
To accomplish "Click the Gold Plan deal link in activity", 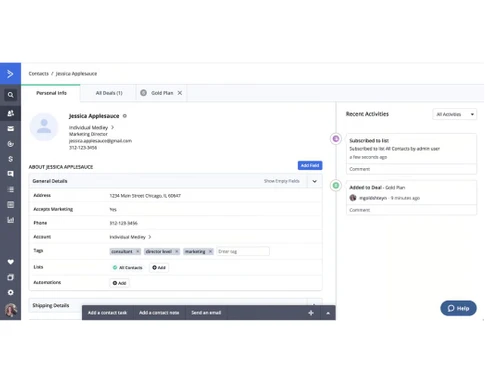I will pos(395,188).
